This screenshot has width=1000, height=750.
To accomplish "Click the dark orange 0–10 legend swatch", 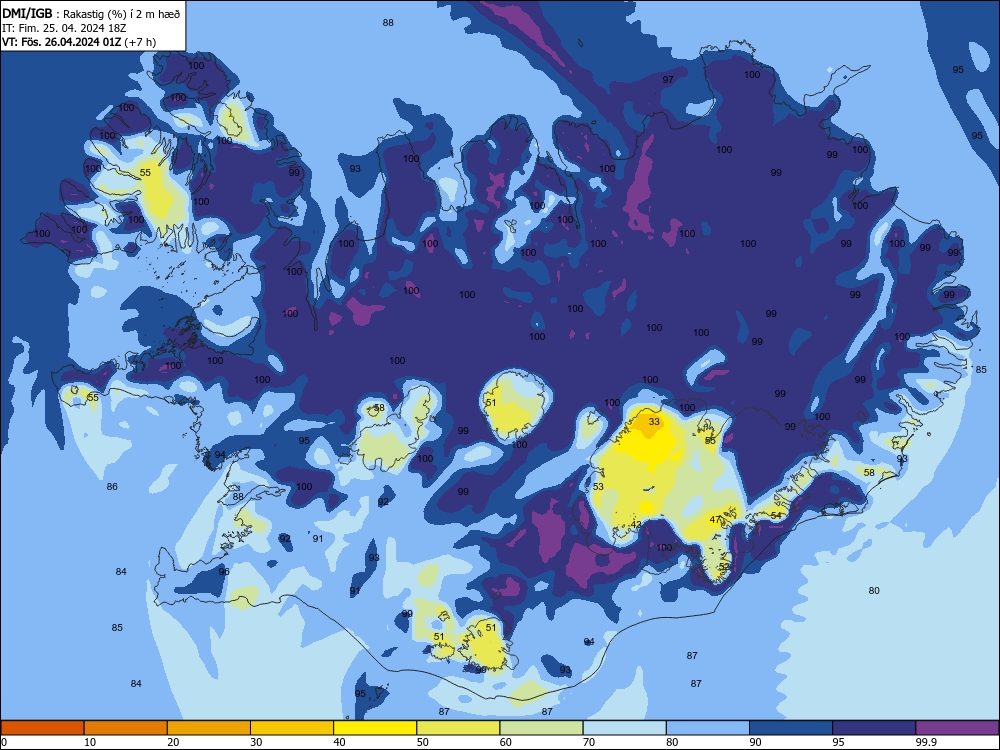I will 42,728.
